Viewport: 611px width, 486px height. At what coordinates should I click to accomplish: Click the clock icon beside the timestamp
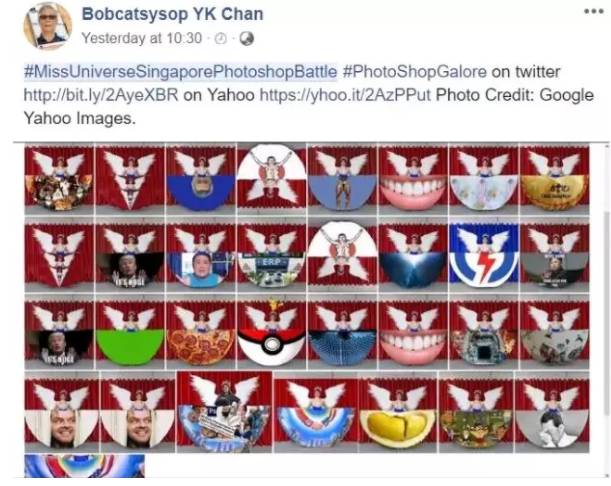pyautogui.click(x=221, y=38)
